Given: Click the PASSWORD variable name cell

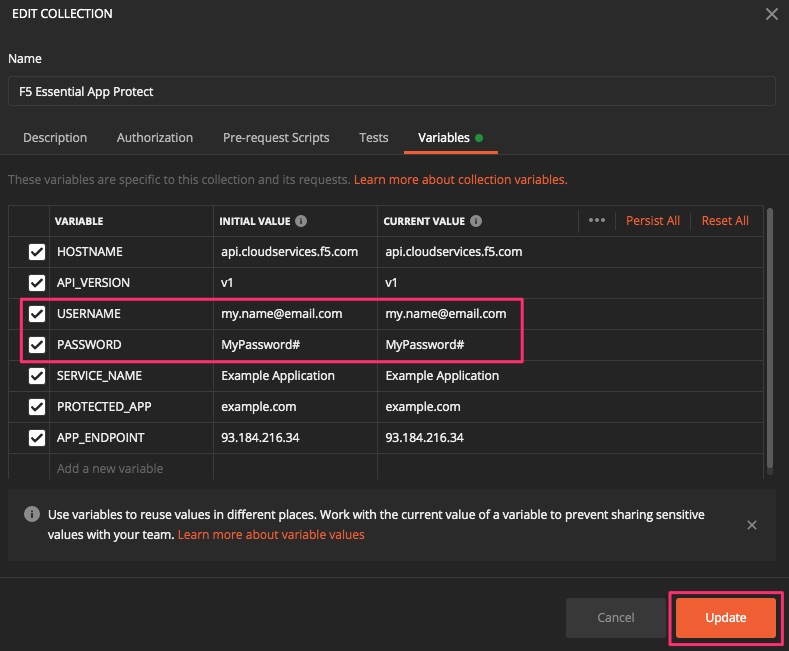Looking at the screenshot, I should coord(131,345).
